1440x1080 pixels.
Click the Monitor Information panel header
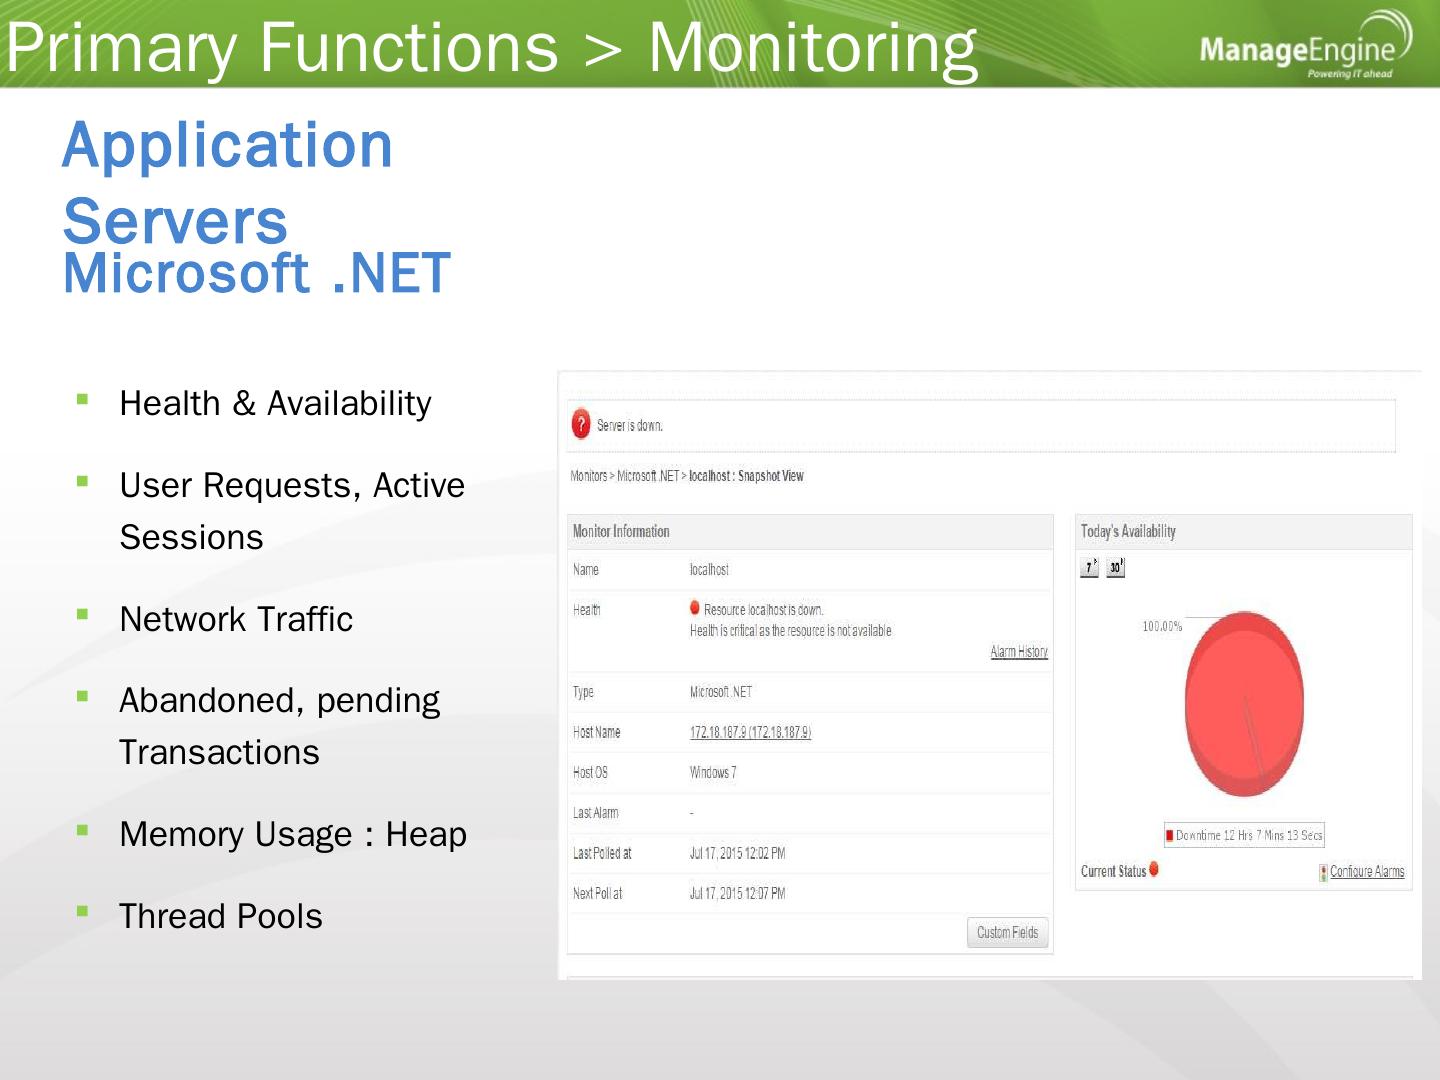pyautogui.click(x=621, y=532)
